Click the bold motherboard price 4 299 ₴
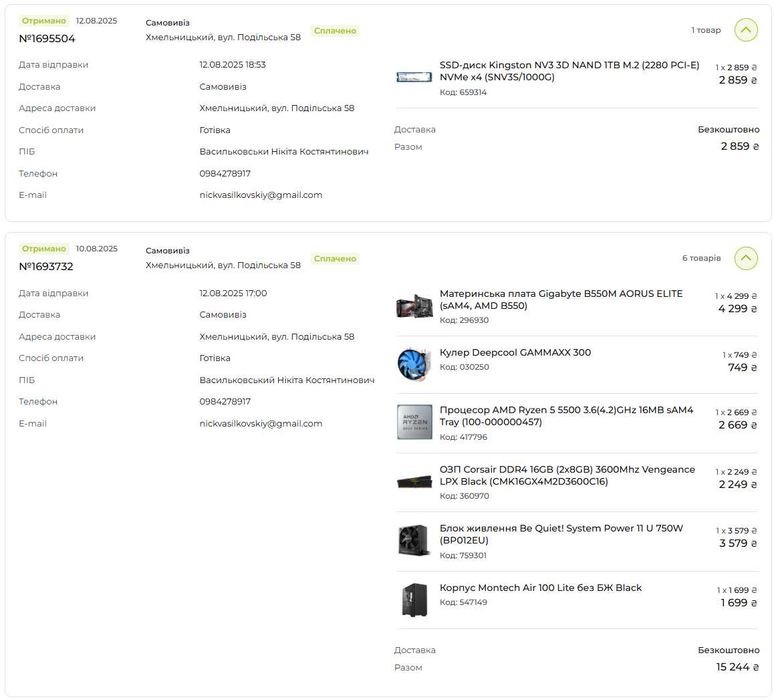 click(x=737, y=309)
